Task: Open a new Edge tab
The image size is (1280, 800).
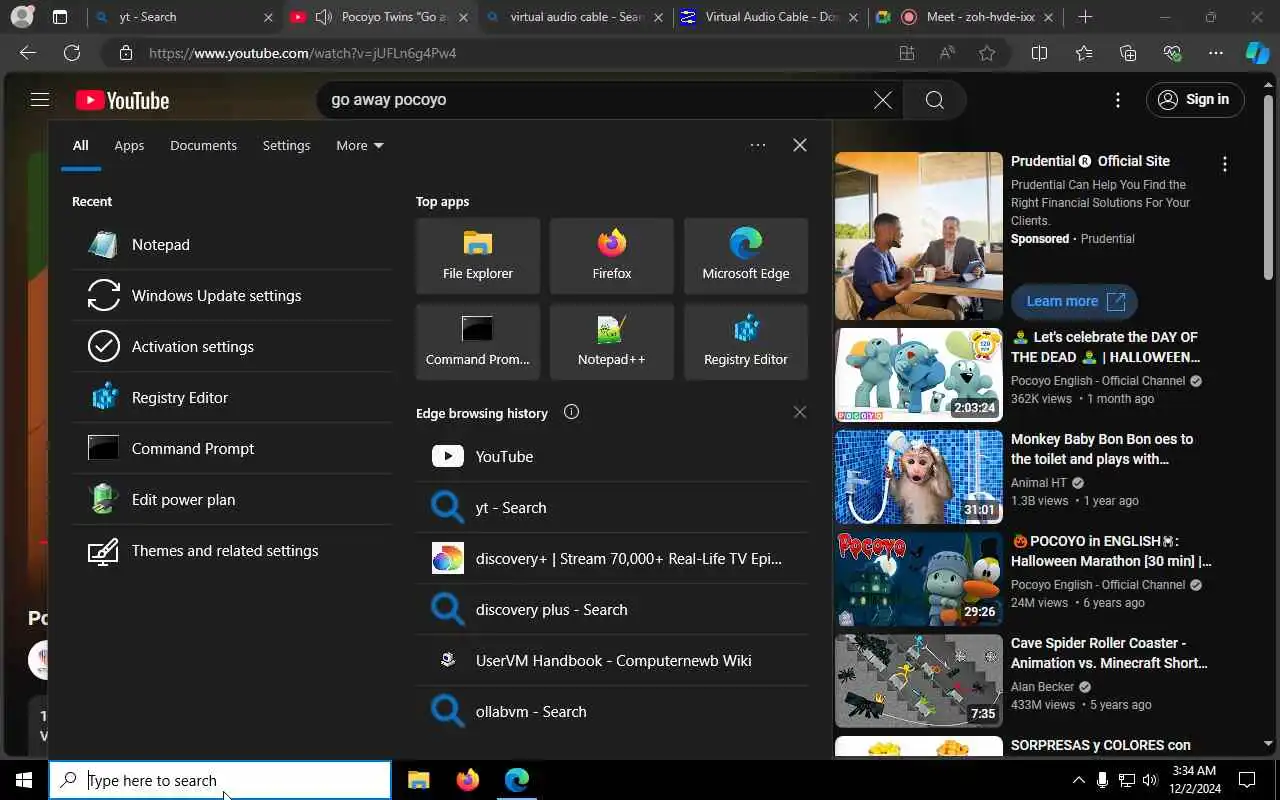Action: click(x=1085, y=17)
